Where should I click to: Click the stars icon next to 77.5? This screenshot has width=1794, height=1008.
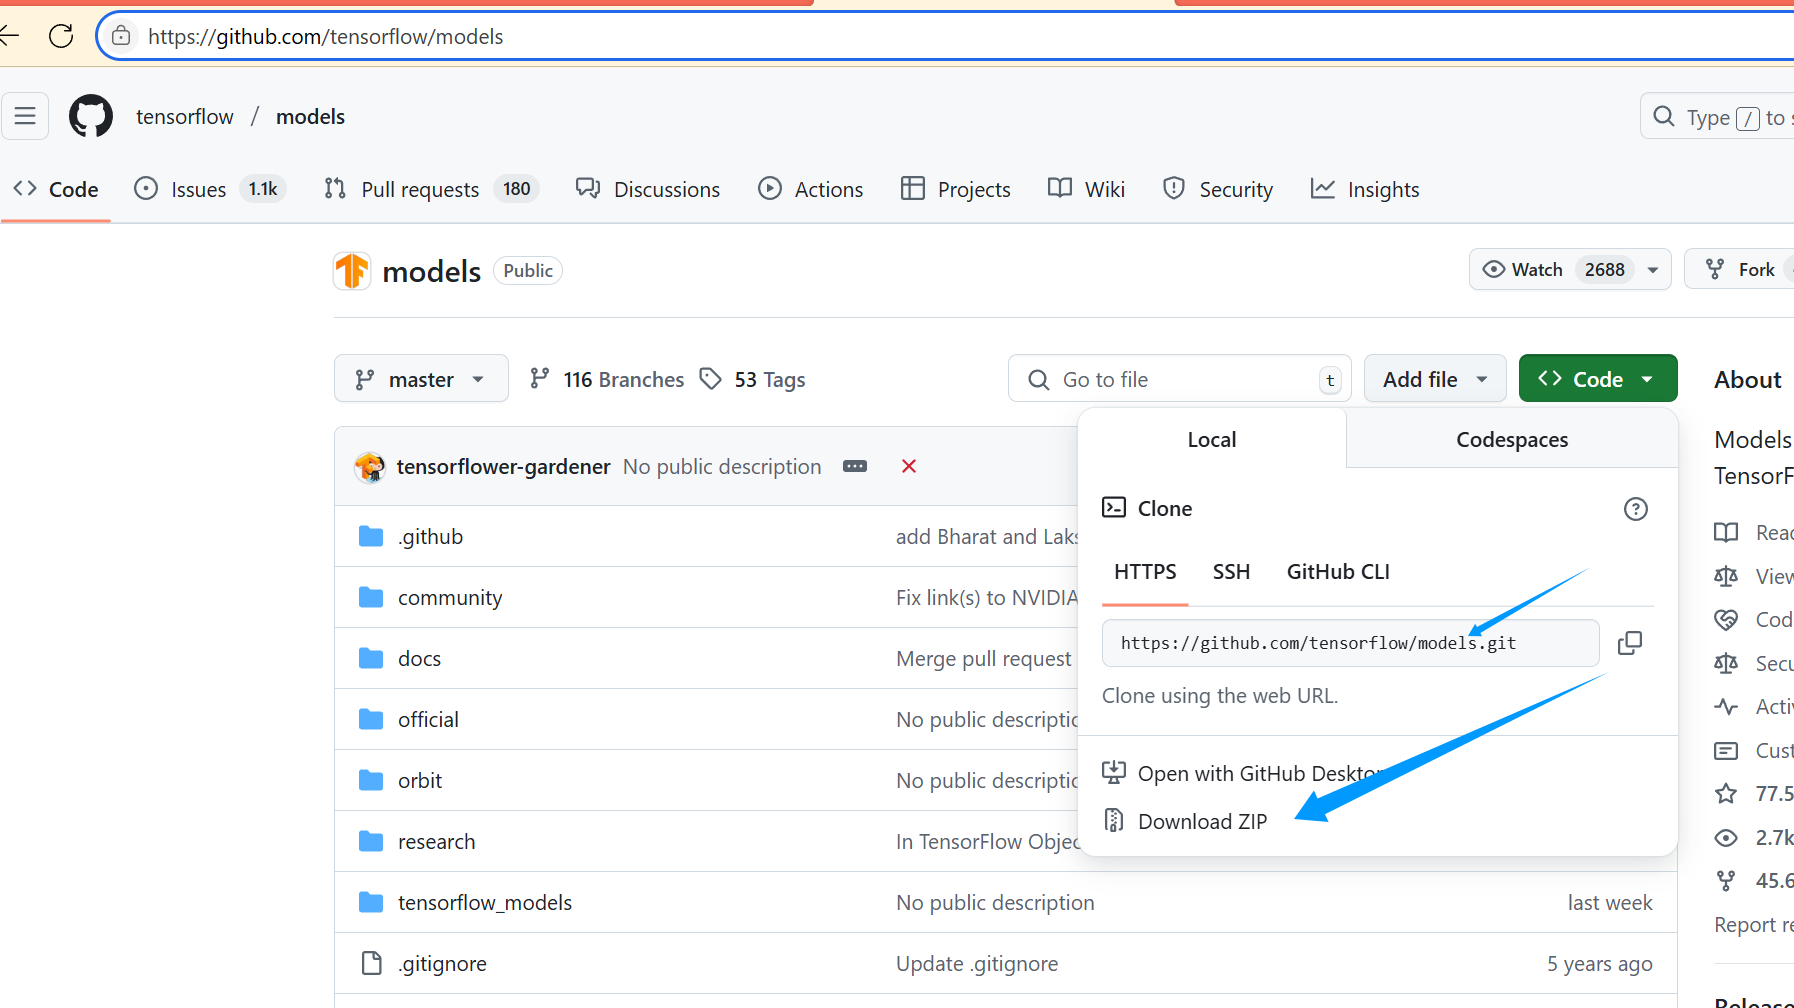click(x=1726, y=794)
